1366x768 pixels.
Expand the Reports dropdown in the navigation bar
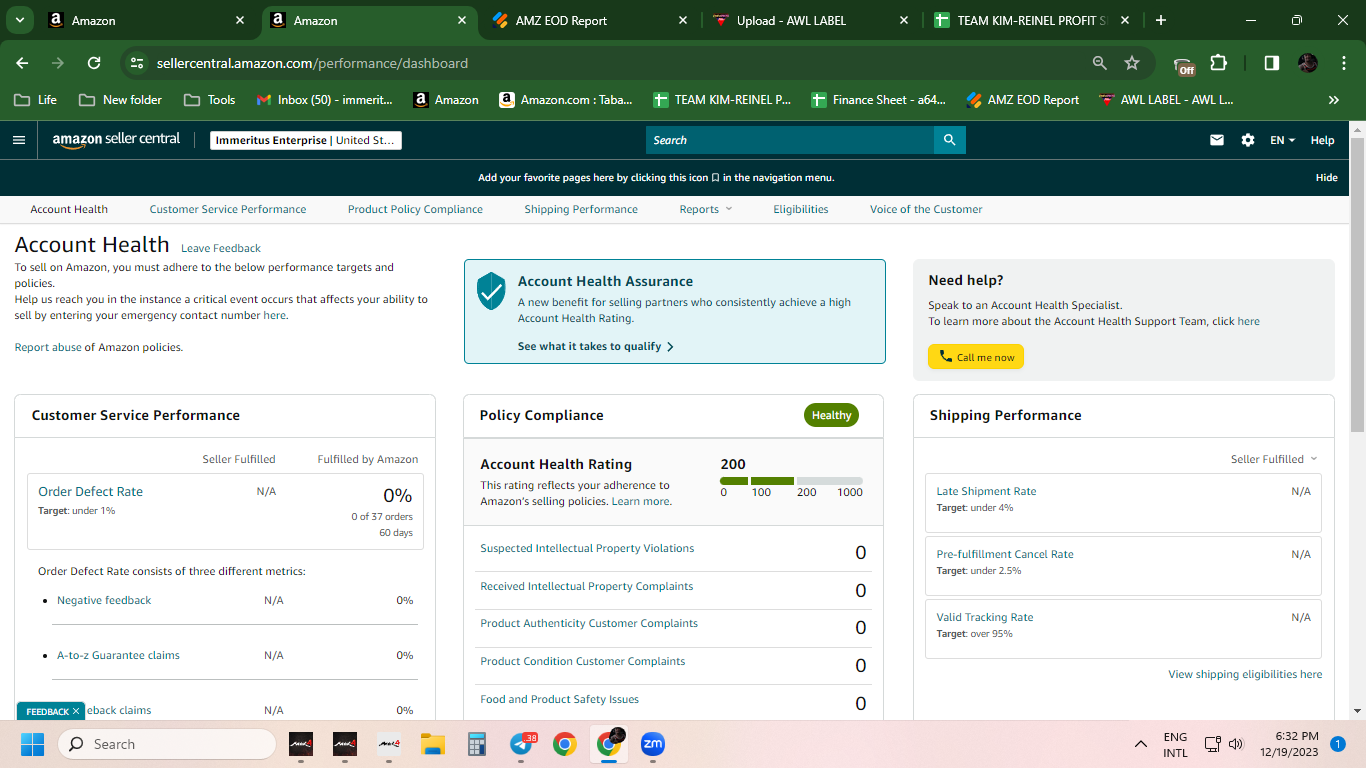(706, 209)
